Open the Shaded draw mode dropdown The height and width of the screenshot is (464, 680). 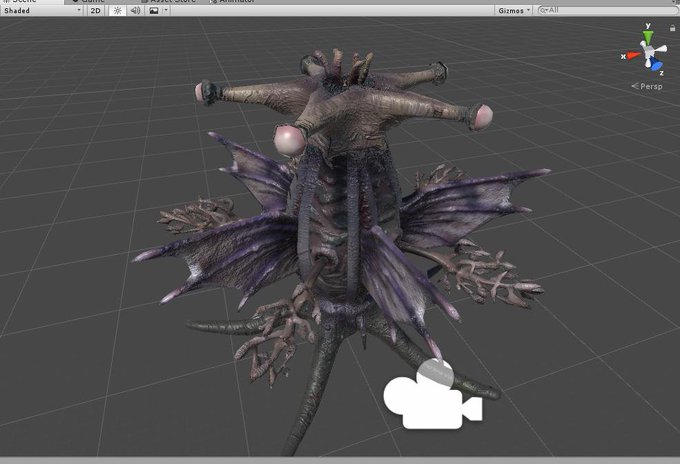[42, 10]
